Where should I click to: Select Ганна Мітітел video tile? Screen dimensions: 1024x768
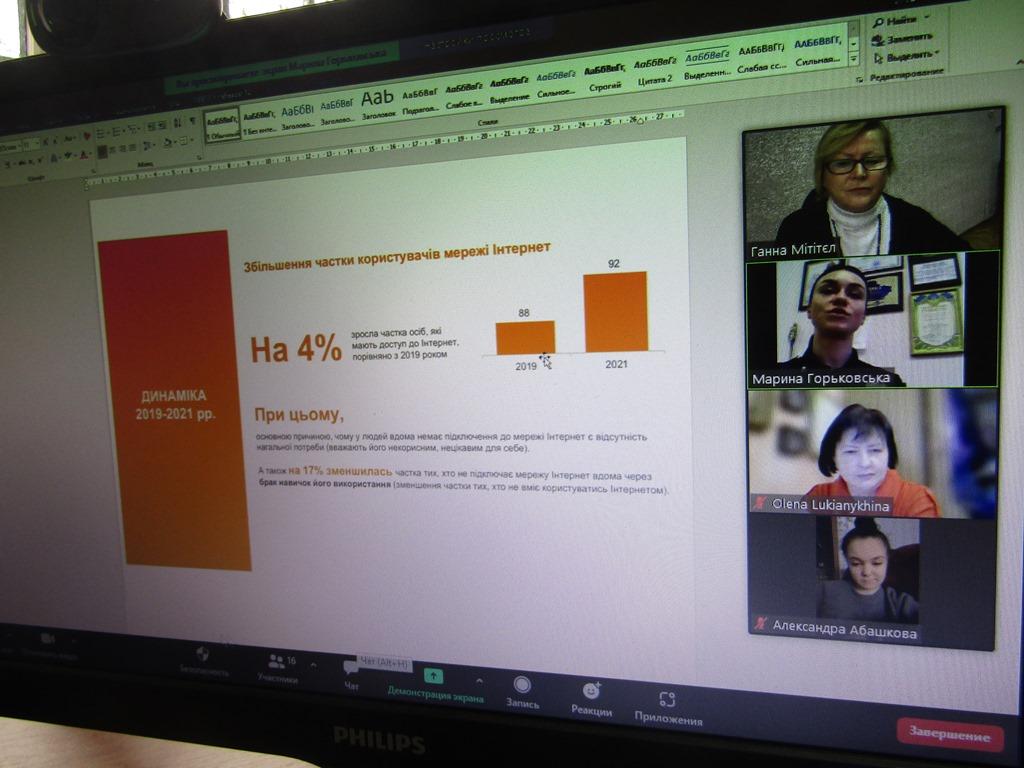pyautogui.click(x=872, y=184)
